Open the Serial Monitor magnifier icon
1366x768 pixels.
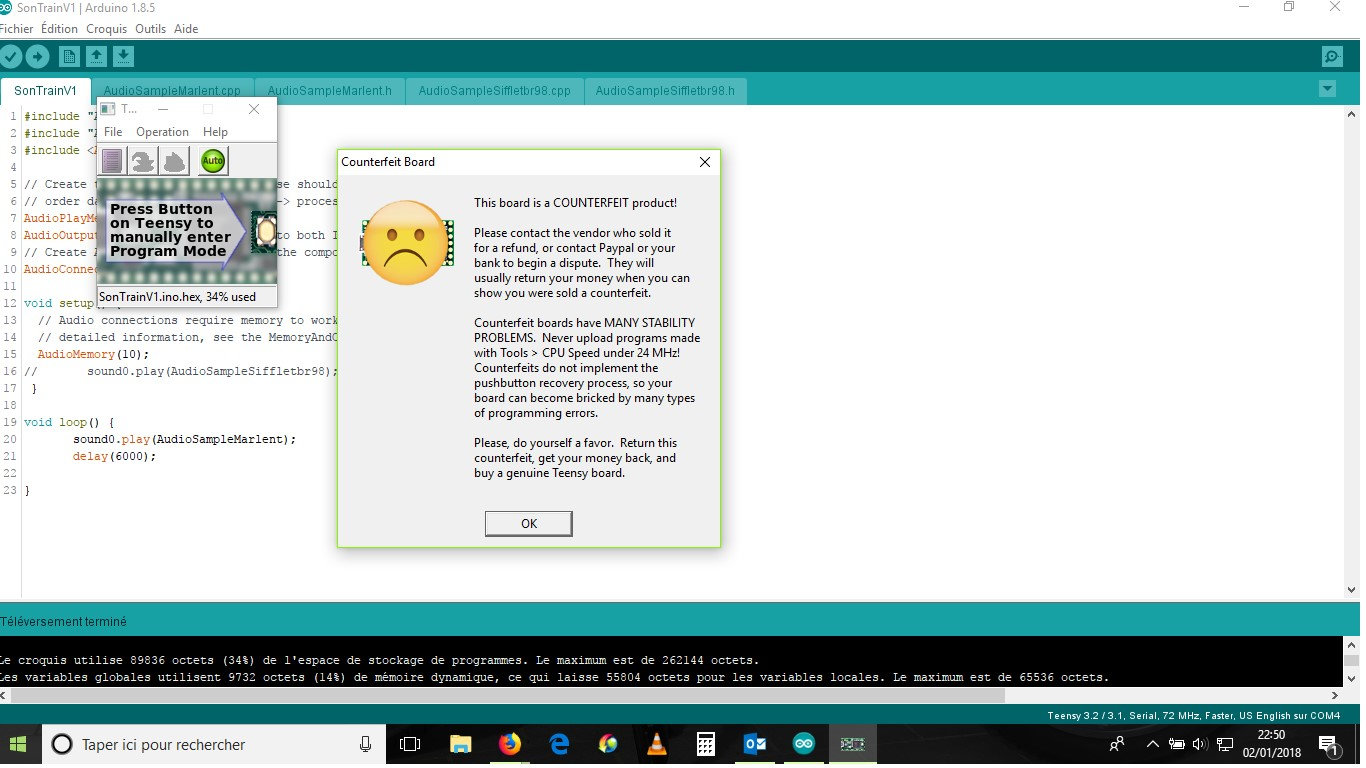pyautogui.click(x=1331, y=57)
